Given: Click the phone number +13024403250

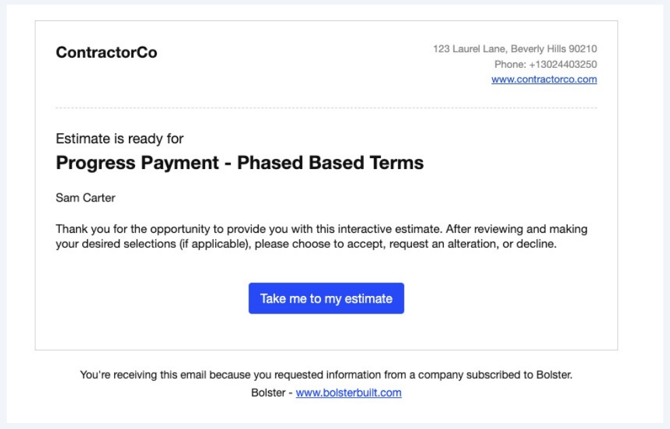Looking at the screenshot, I should click(563, 64).
